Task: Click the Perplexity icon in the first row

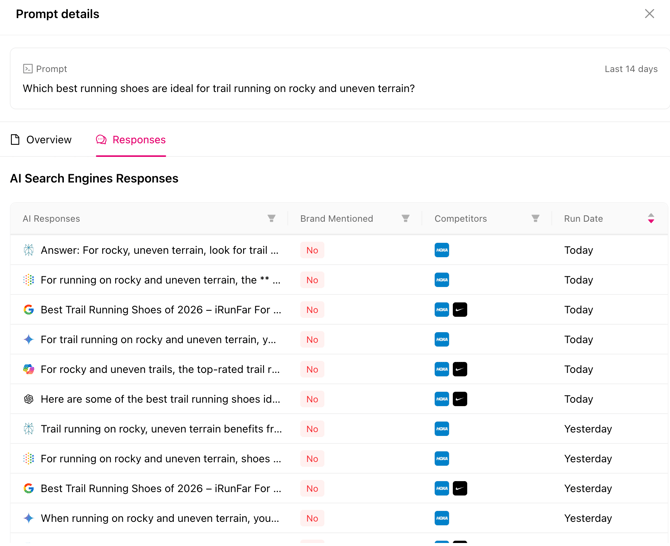Action: [28, 250]
